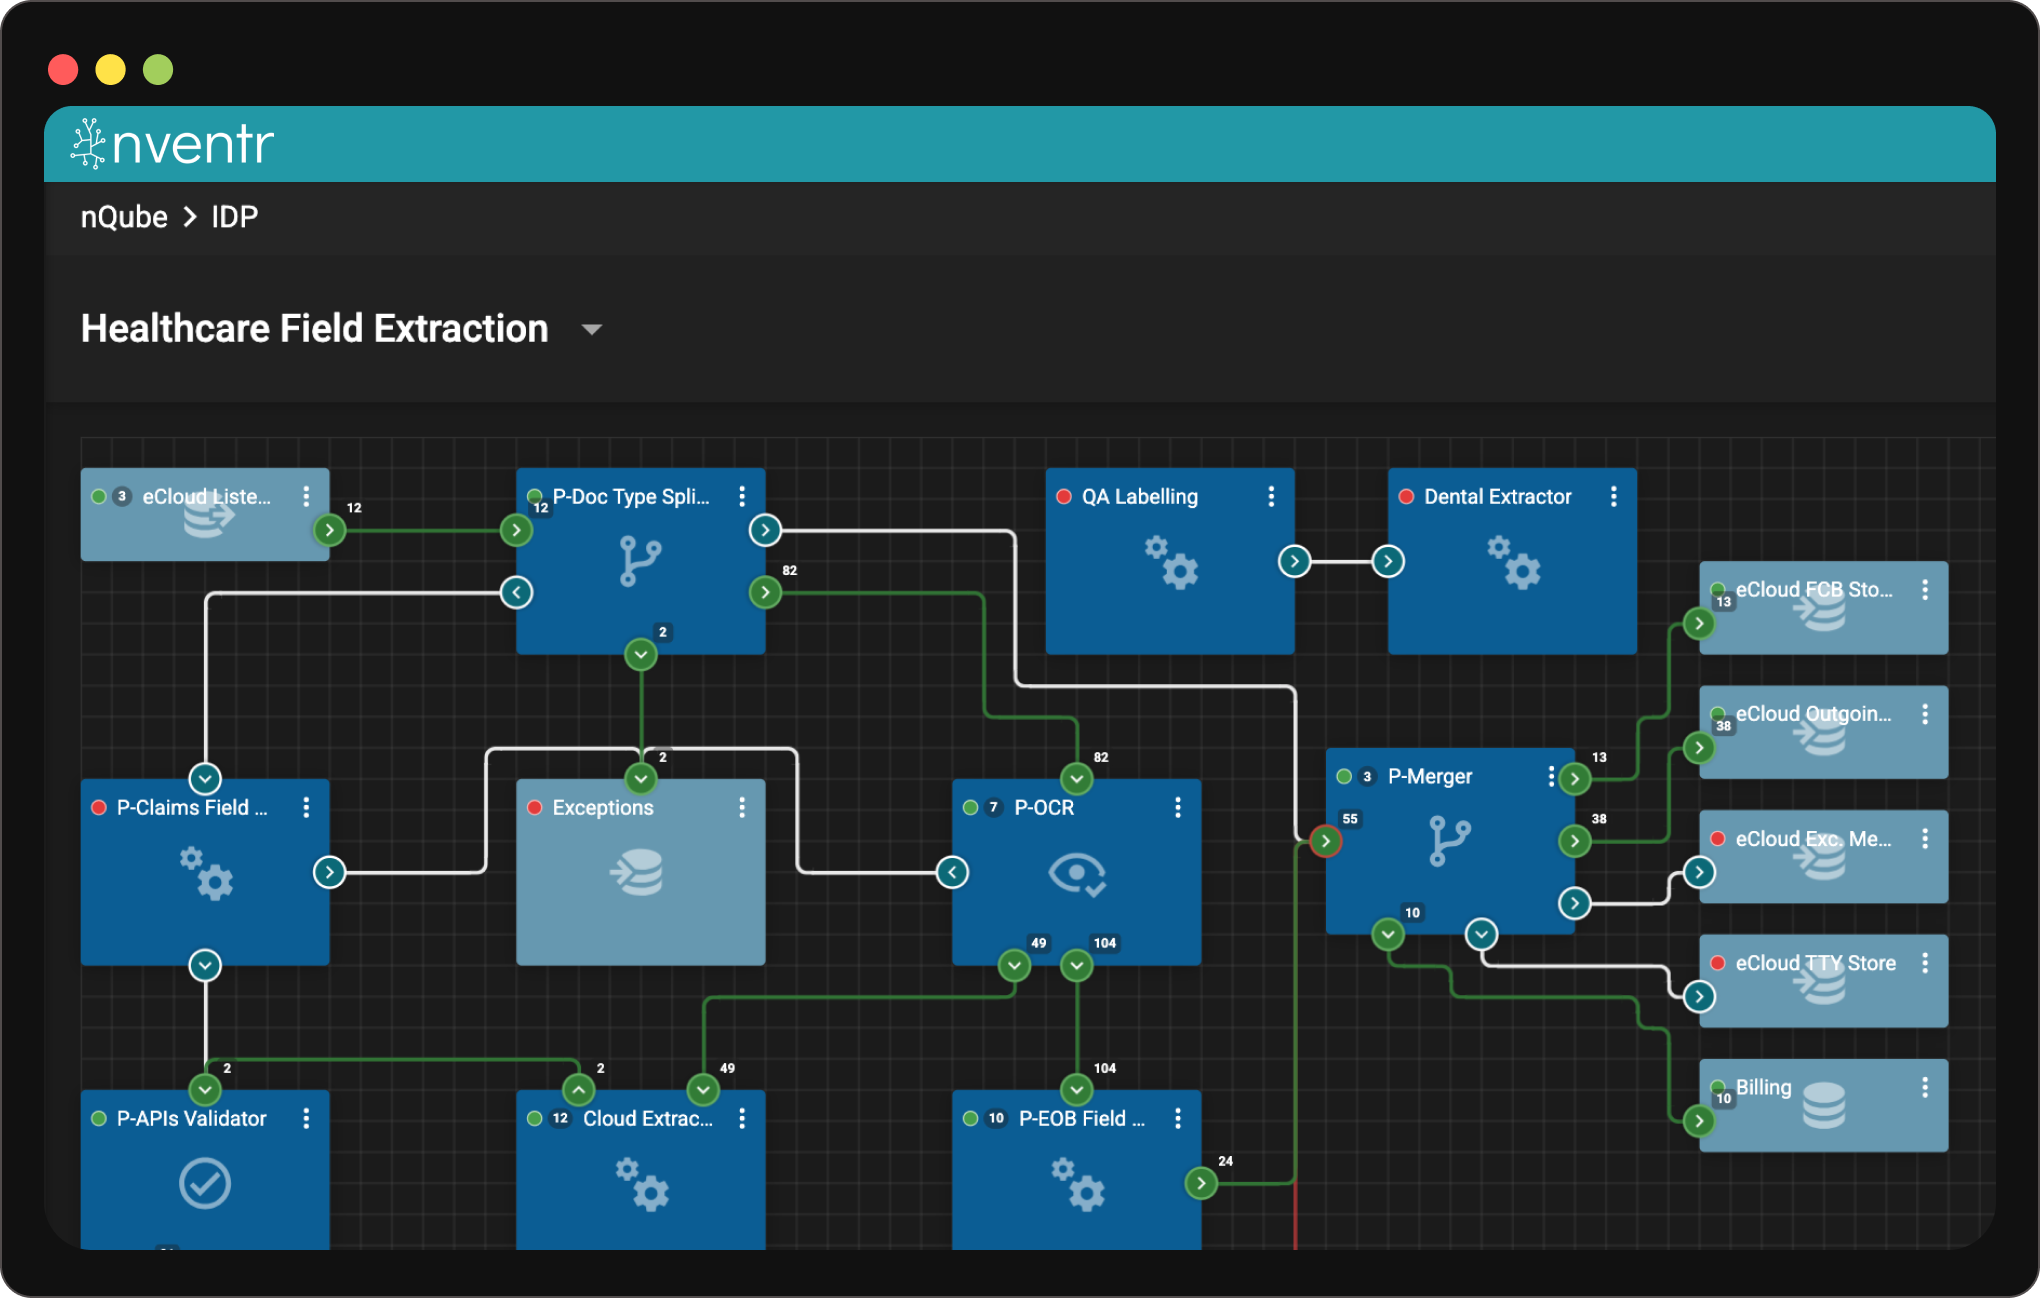Click the checkmark icon in P-APIs Validator
This screenshot has height=1298, width=2040.
[205, 1184]
